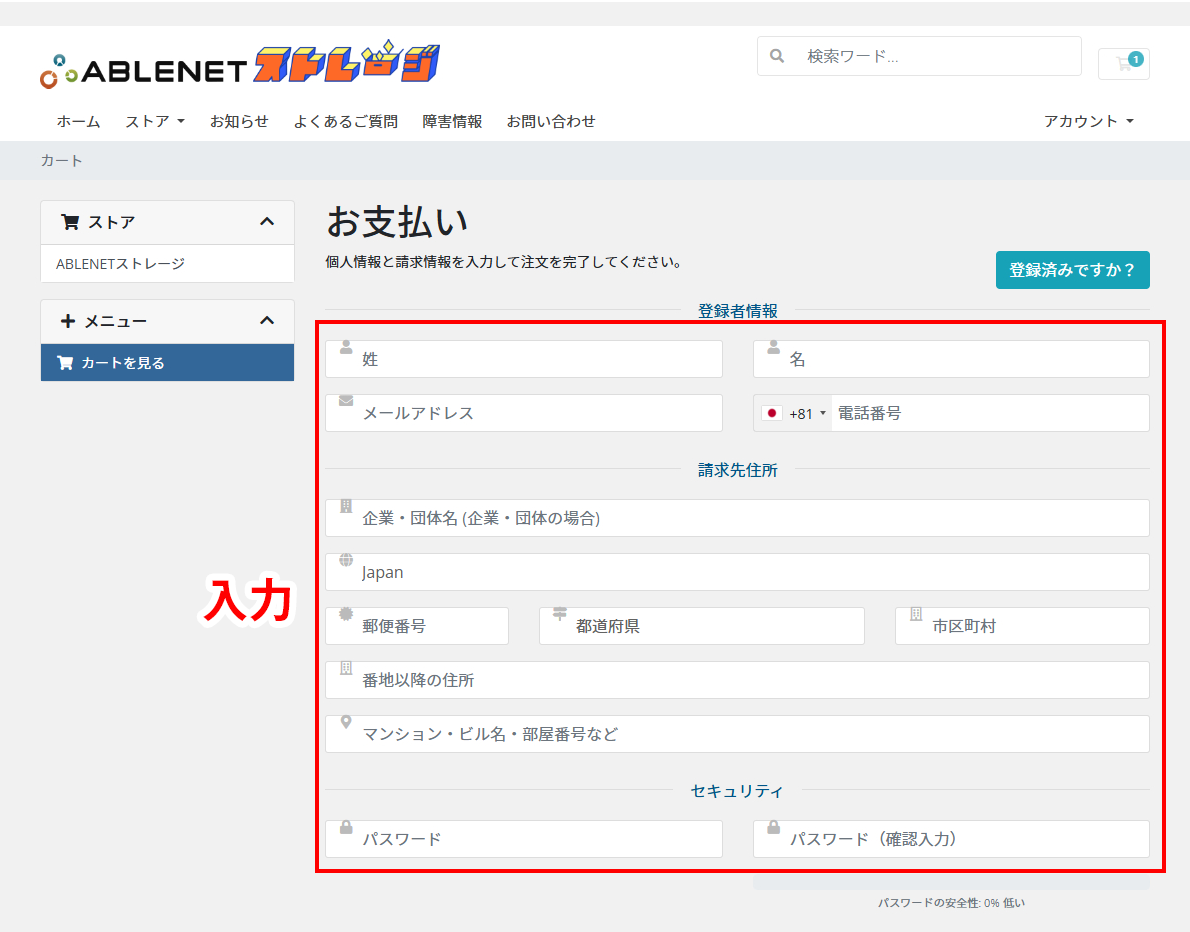
Task: Select ホーム in the navigation menu
Action: (78, 121)
